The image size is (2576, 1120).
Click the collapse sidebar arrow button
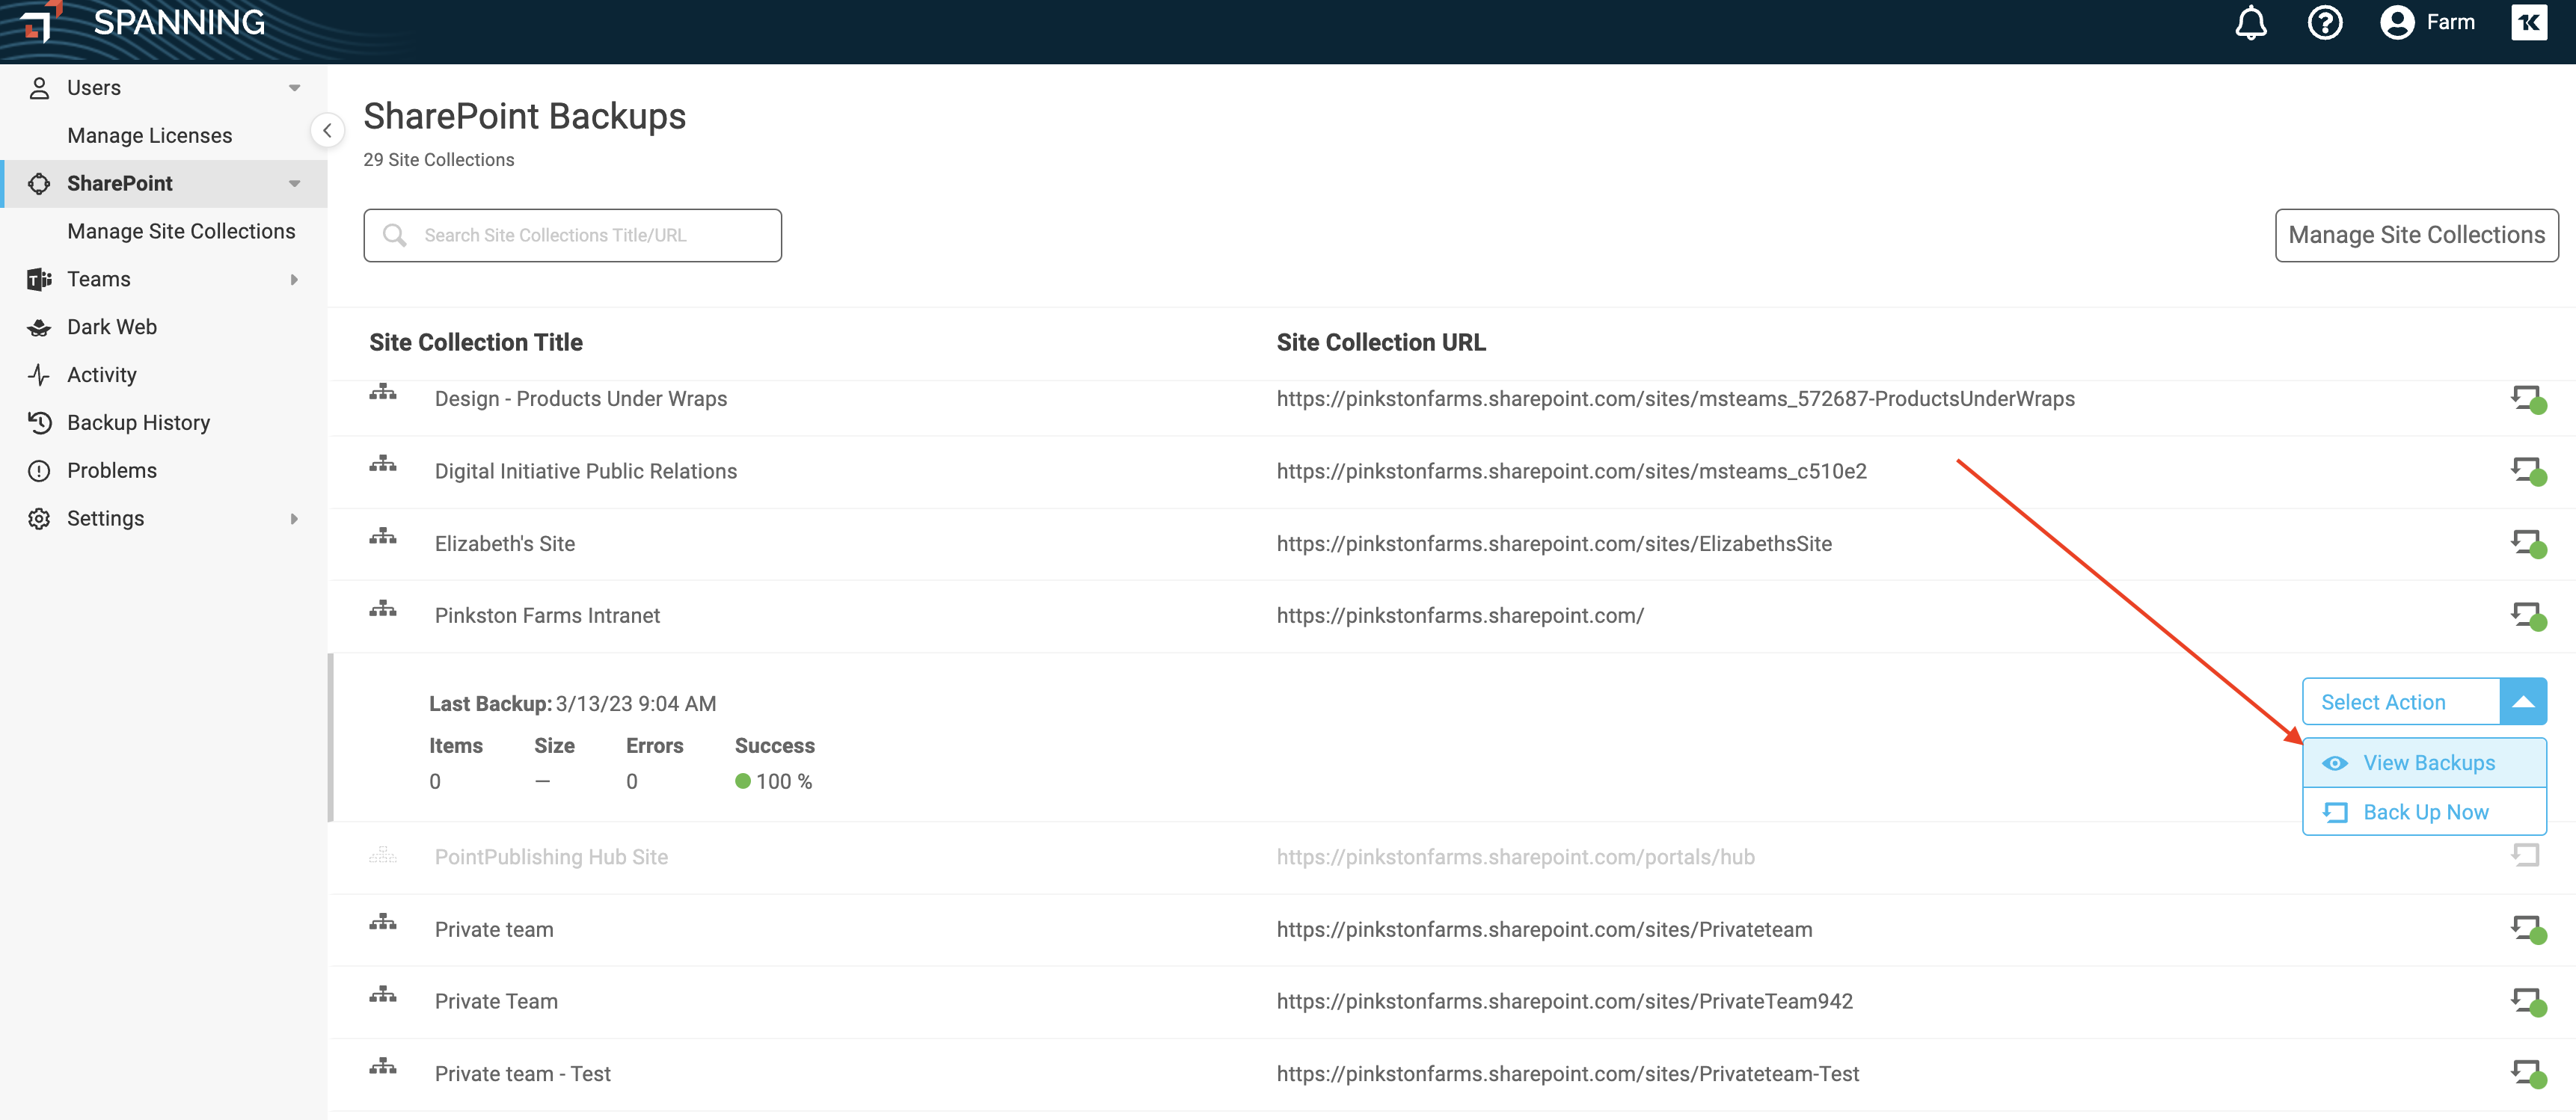[x=327, y=130]
